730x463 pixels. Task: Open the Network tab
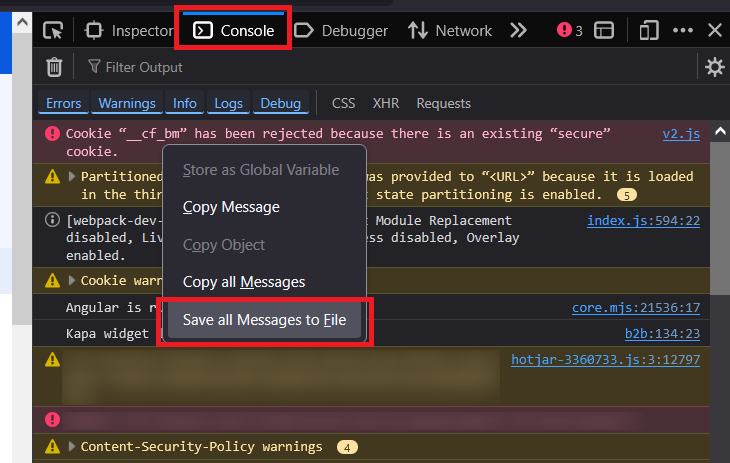point(450,31)
